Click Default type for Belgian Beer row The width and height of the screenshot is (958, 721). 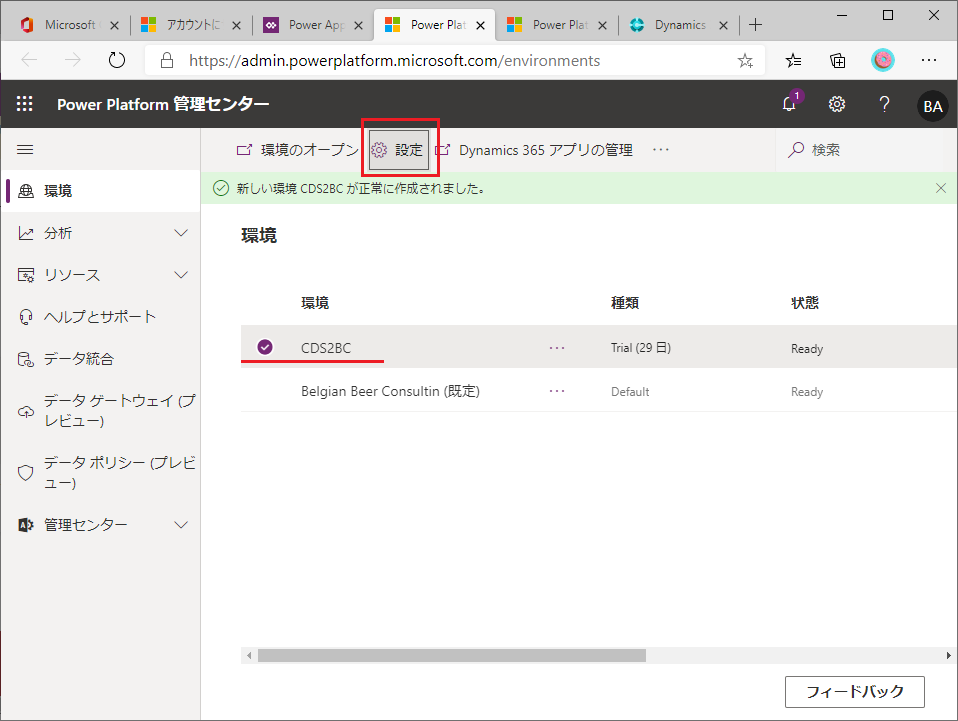pos(630,392)
